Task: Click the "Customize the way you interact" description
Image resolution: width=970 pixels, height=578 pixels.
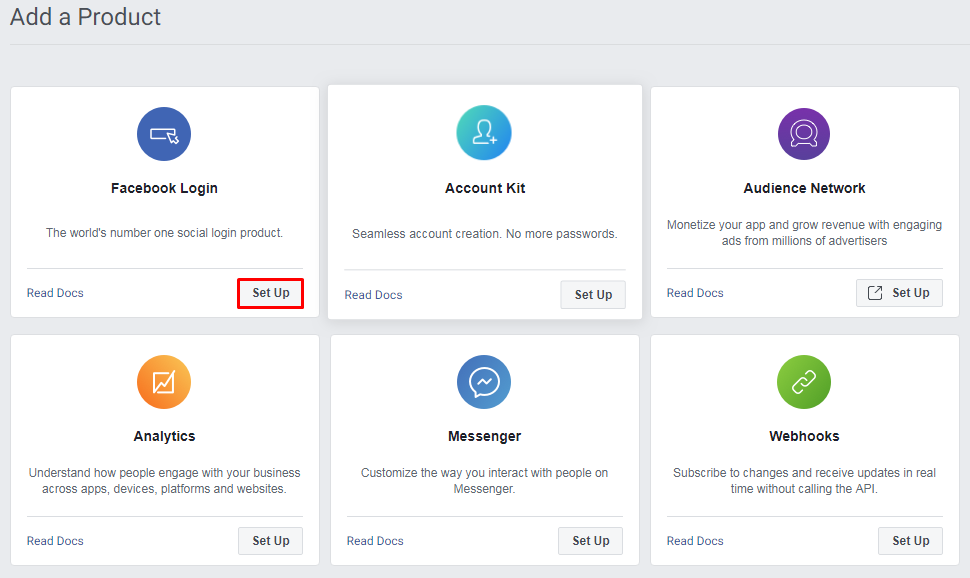Action: coord(484,481)
